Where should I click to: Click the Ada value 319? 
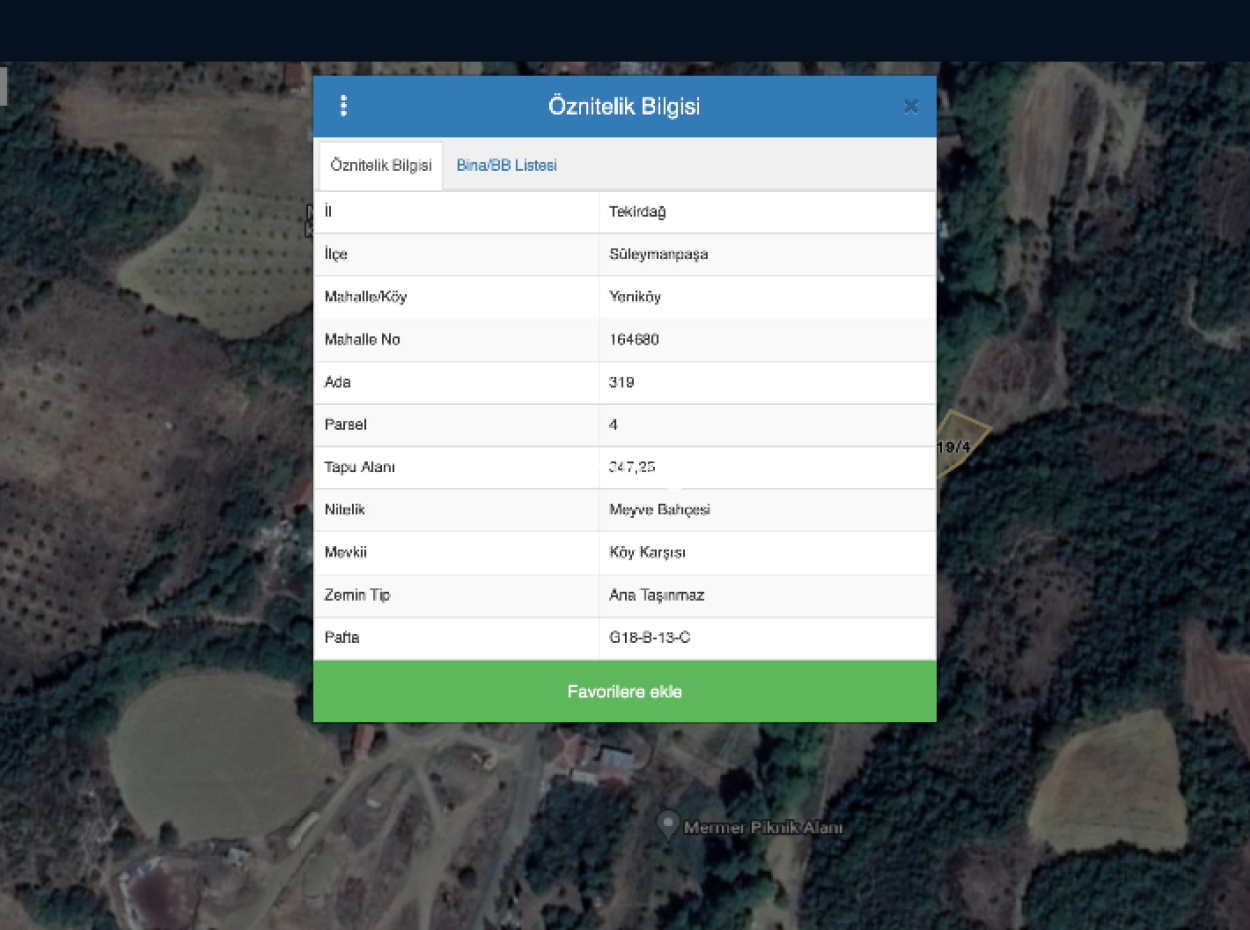click(621, 382)
